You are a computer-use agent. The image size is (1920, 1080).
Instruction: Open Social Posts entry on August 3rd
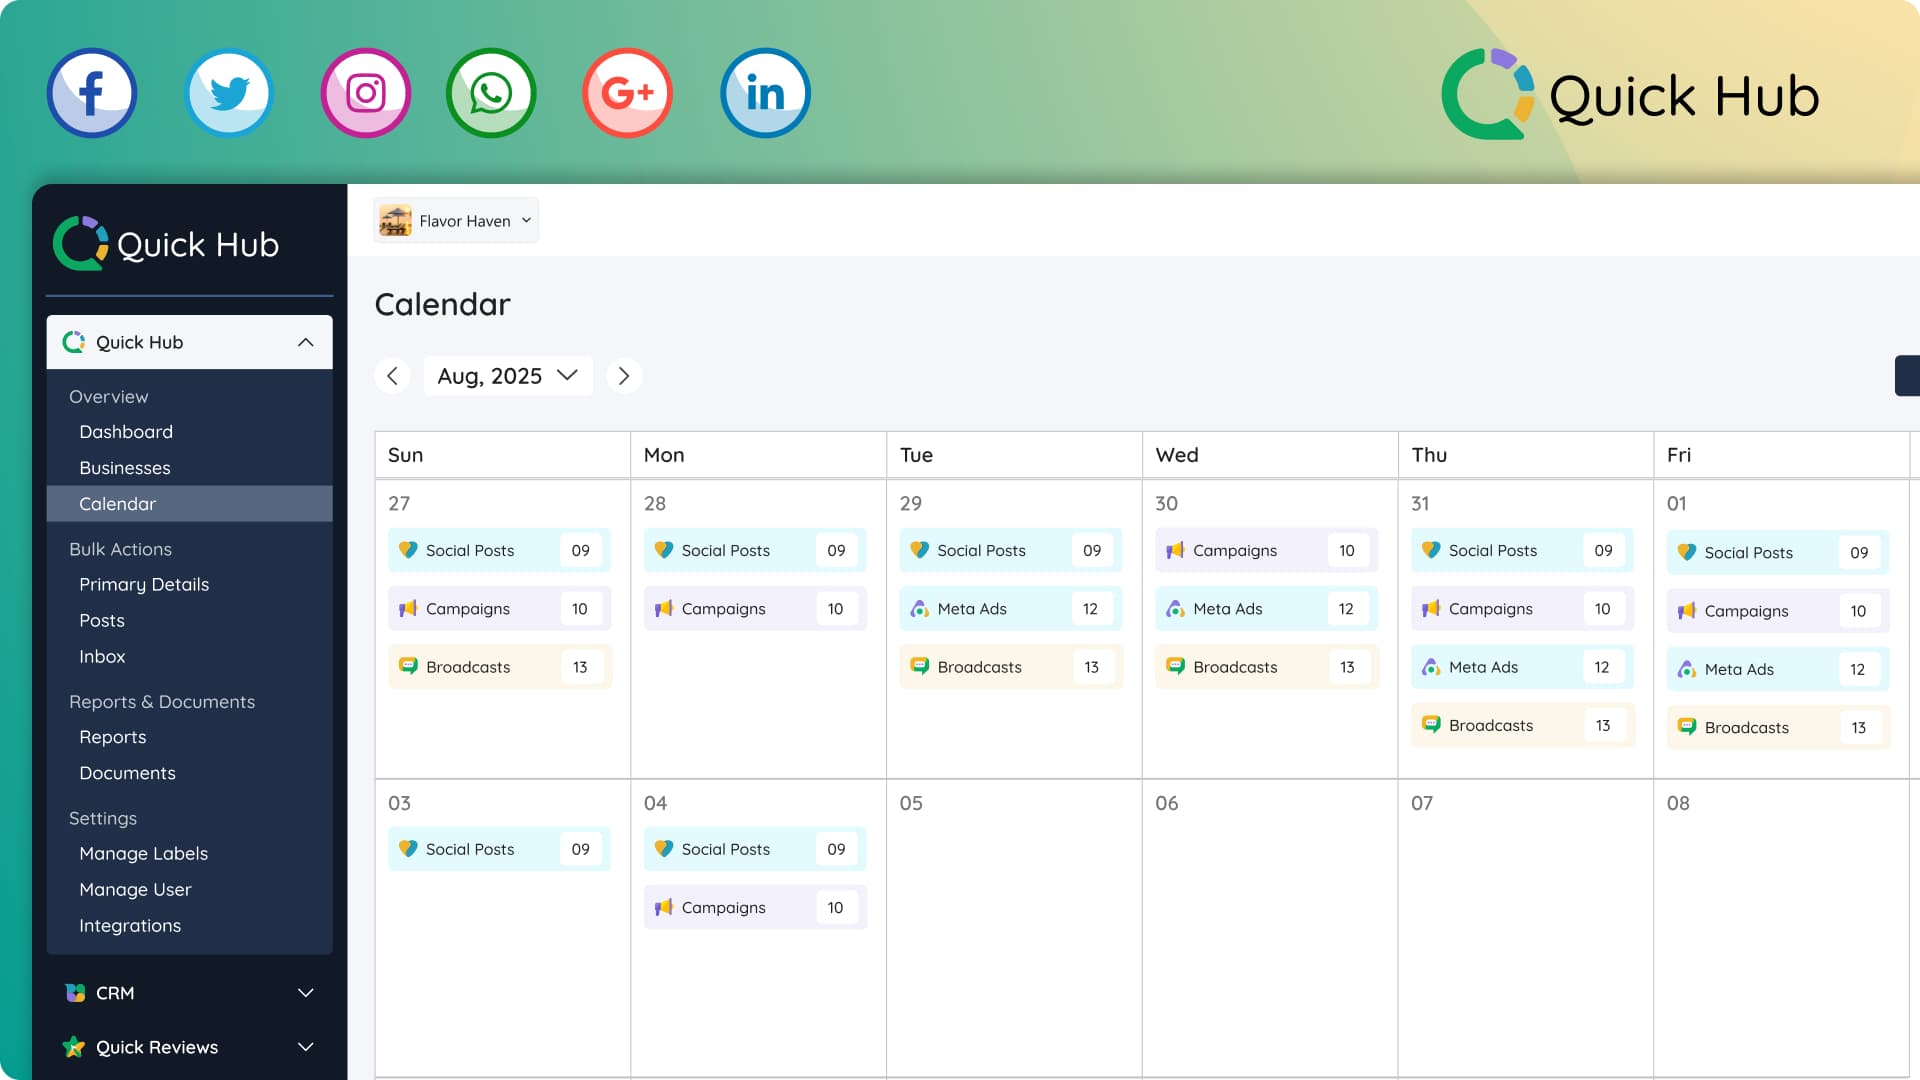498,849
